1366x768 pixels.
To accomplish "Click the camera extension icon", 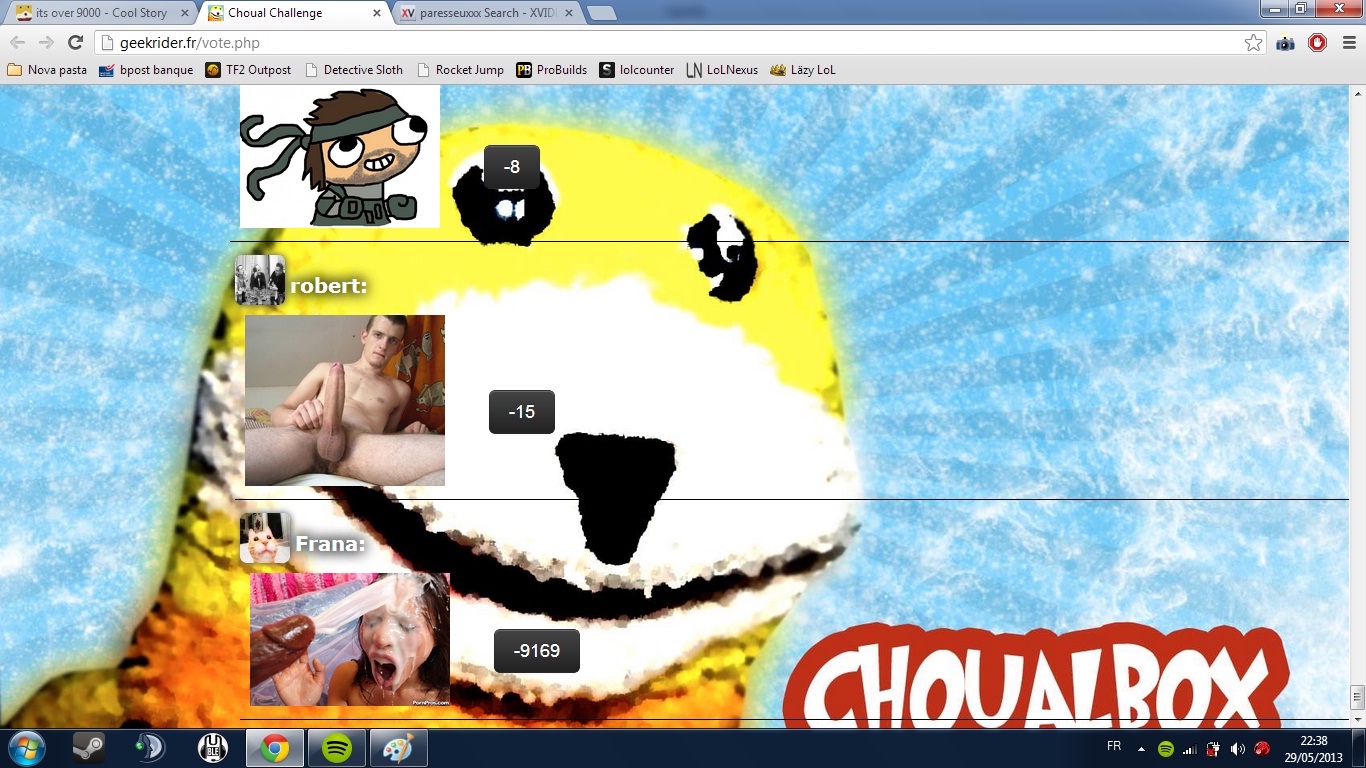I will tap(1285, 43).
